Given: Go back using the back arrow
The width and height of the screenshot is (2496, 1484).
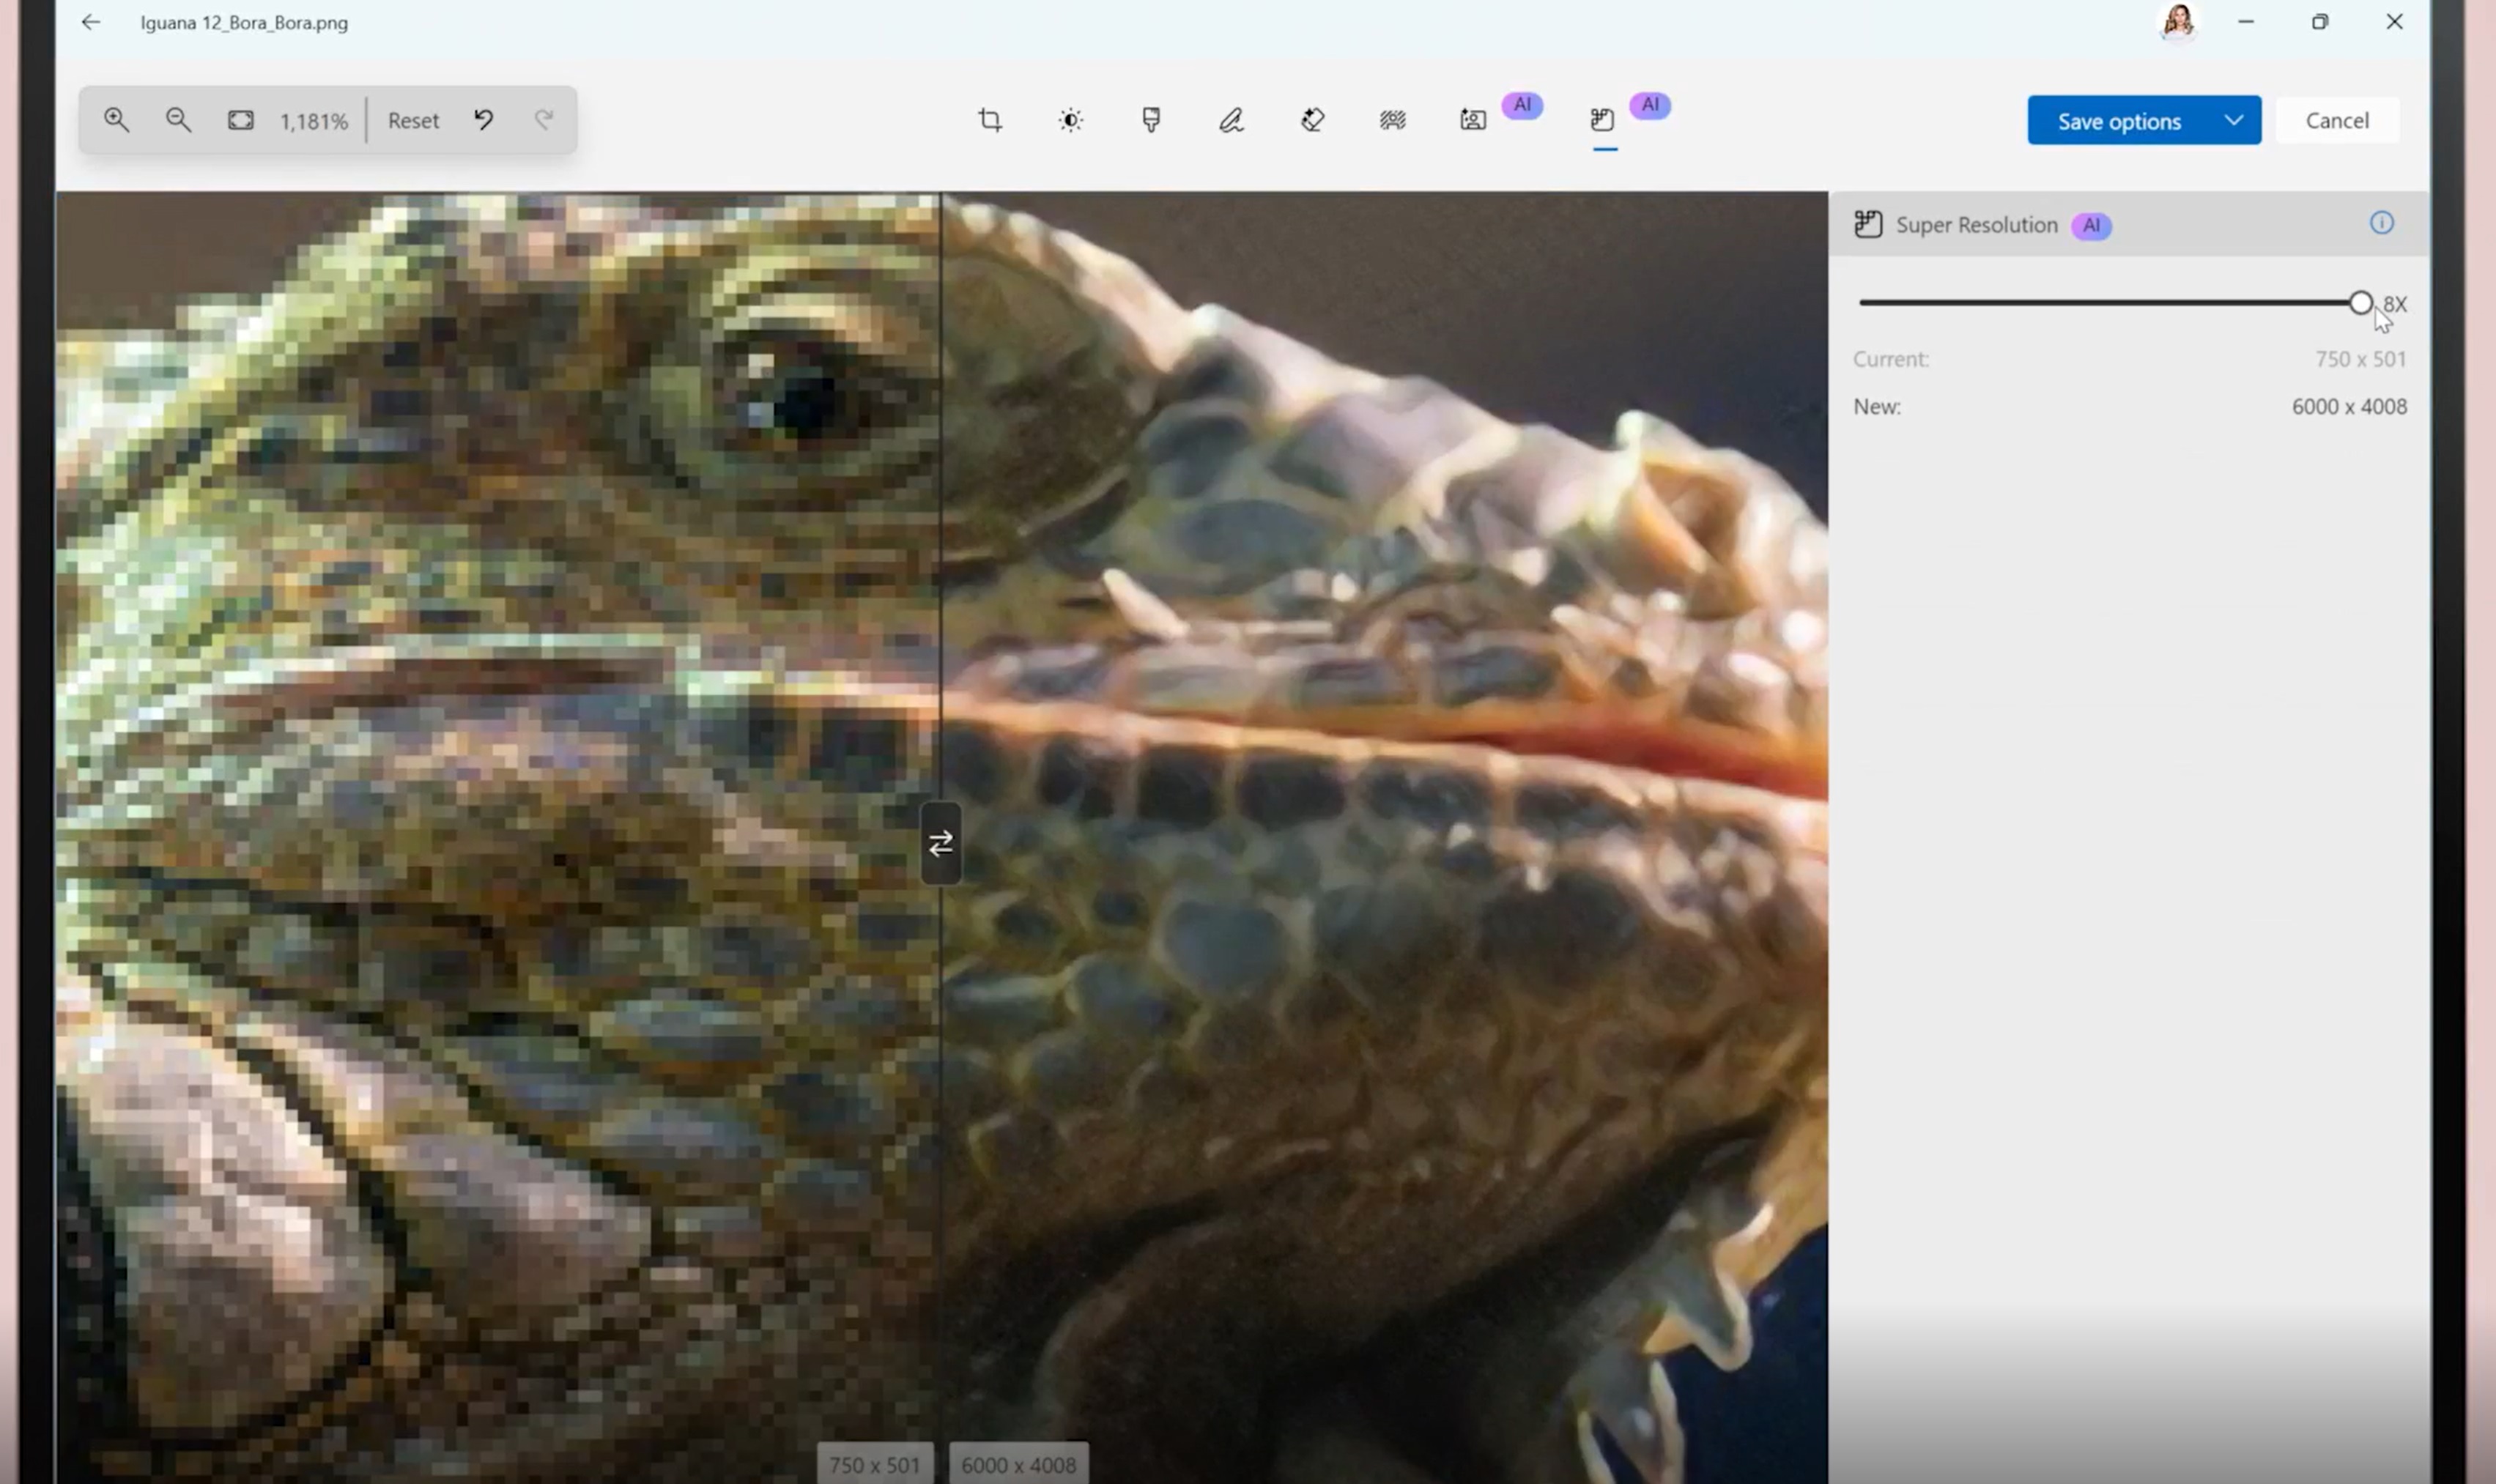Looking at the screenshot, I should tap(91, 22).
